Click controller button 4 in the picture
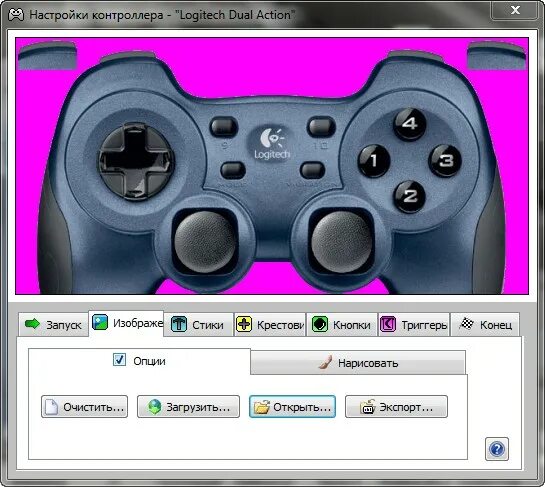Image resolution: width=545 pixels, height=487 pixels. 410,124
